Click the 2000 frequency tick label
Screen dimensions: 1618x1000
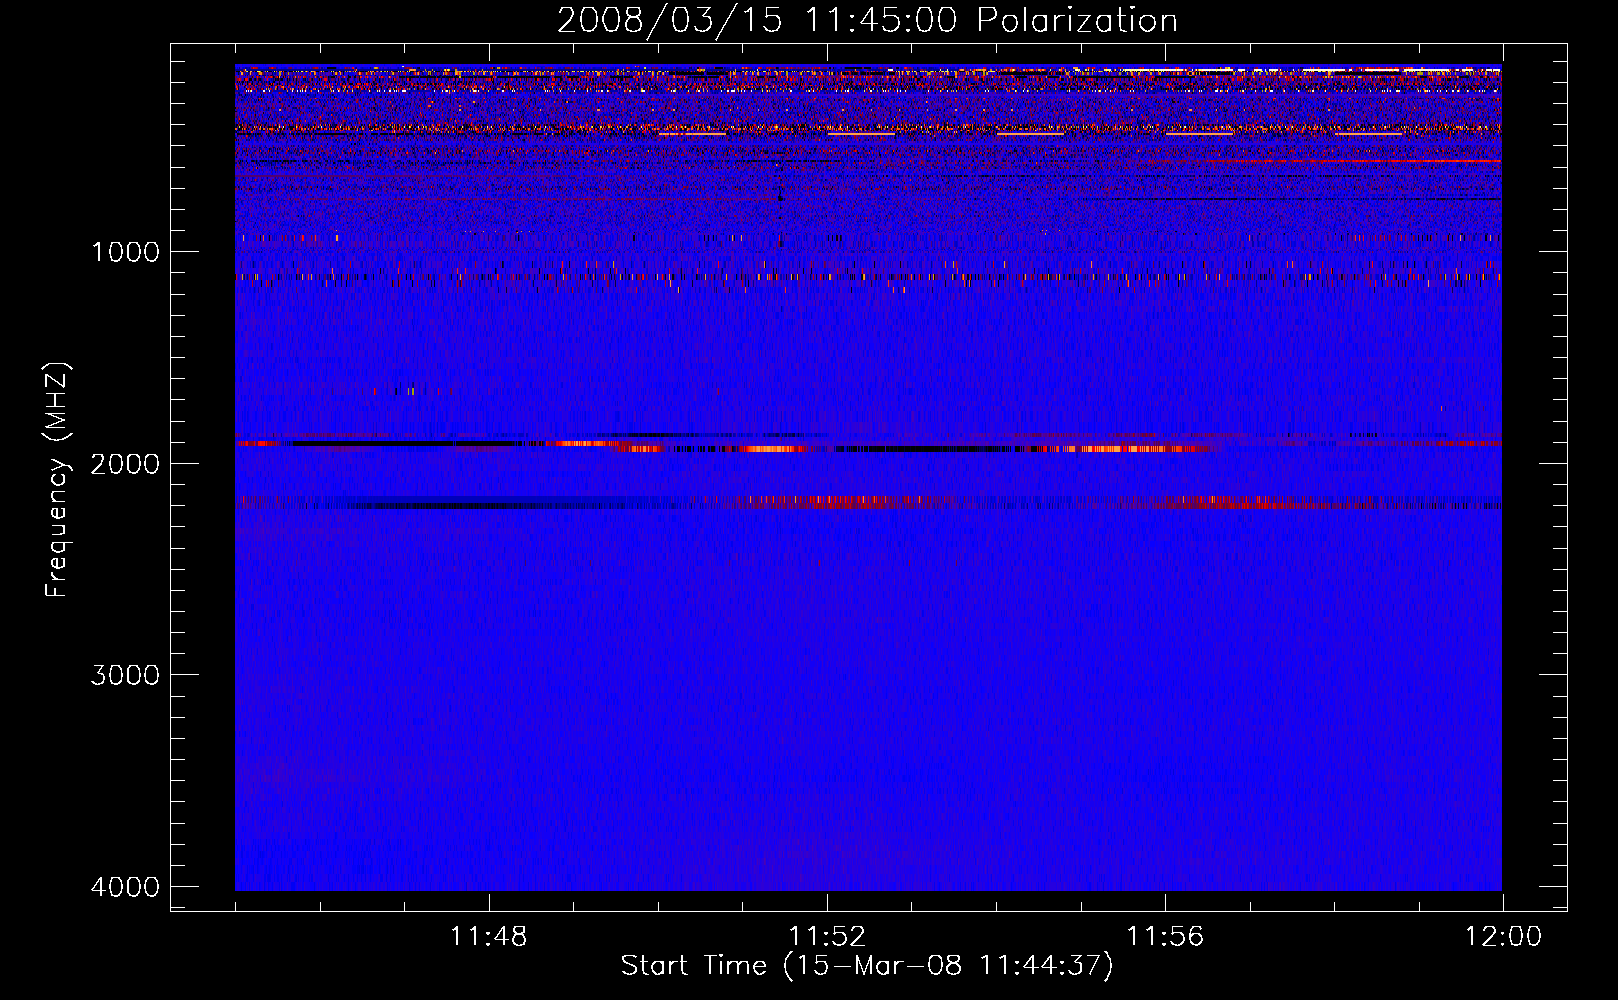tap(125, 464)
